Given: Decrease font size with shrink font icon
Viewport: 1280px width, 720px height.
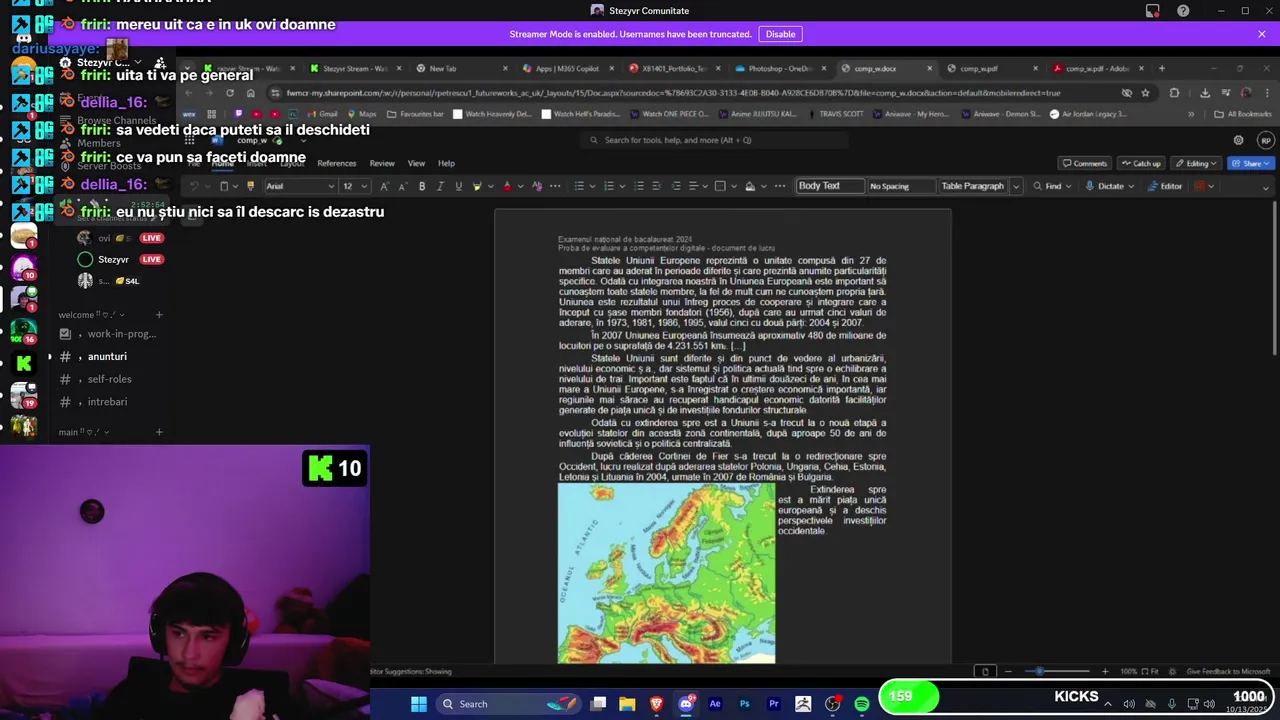Looking at the screenshot, I should (x=401, y=186).
